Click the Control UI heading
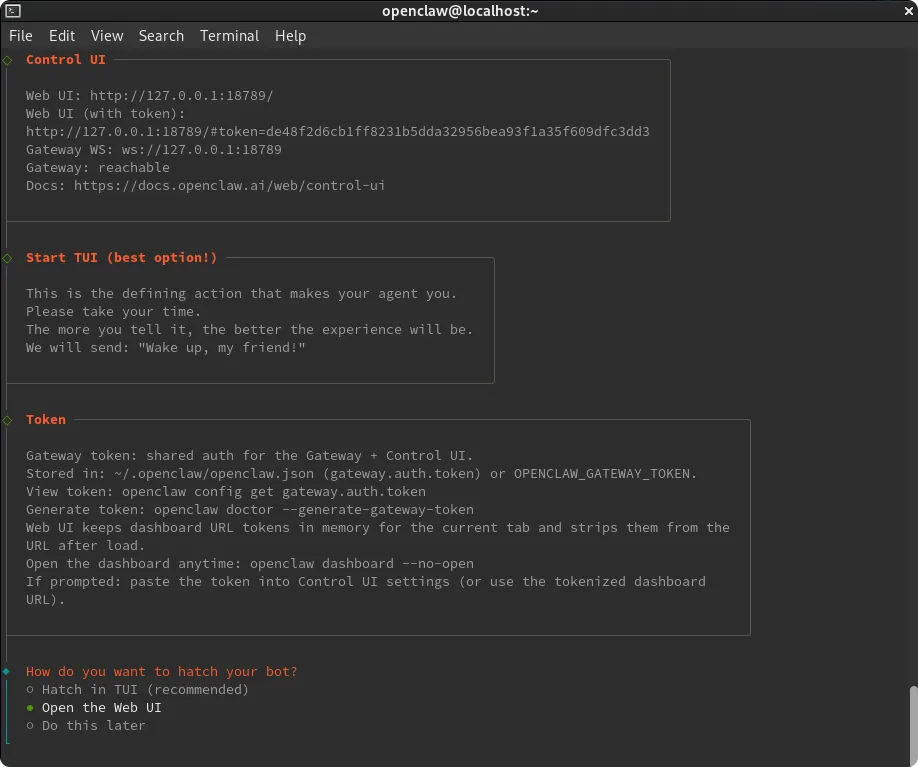The height and width of the screenshot is (767, 918). point(66,60)
